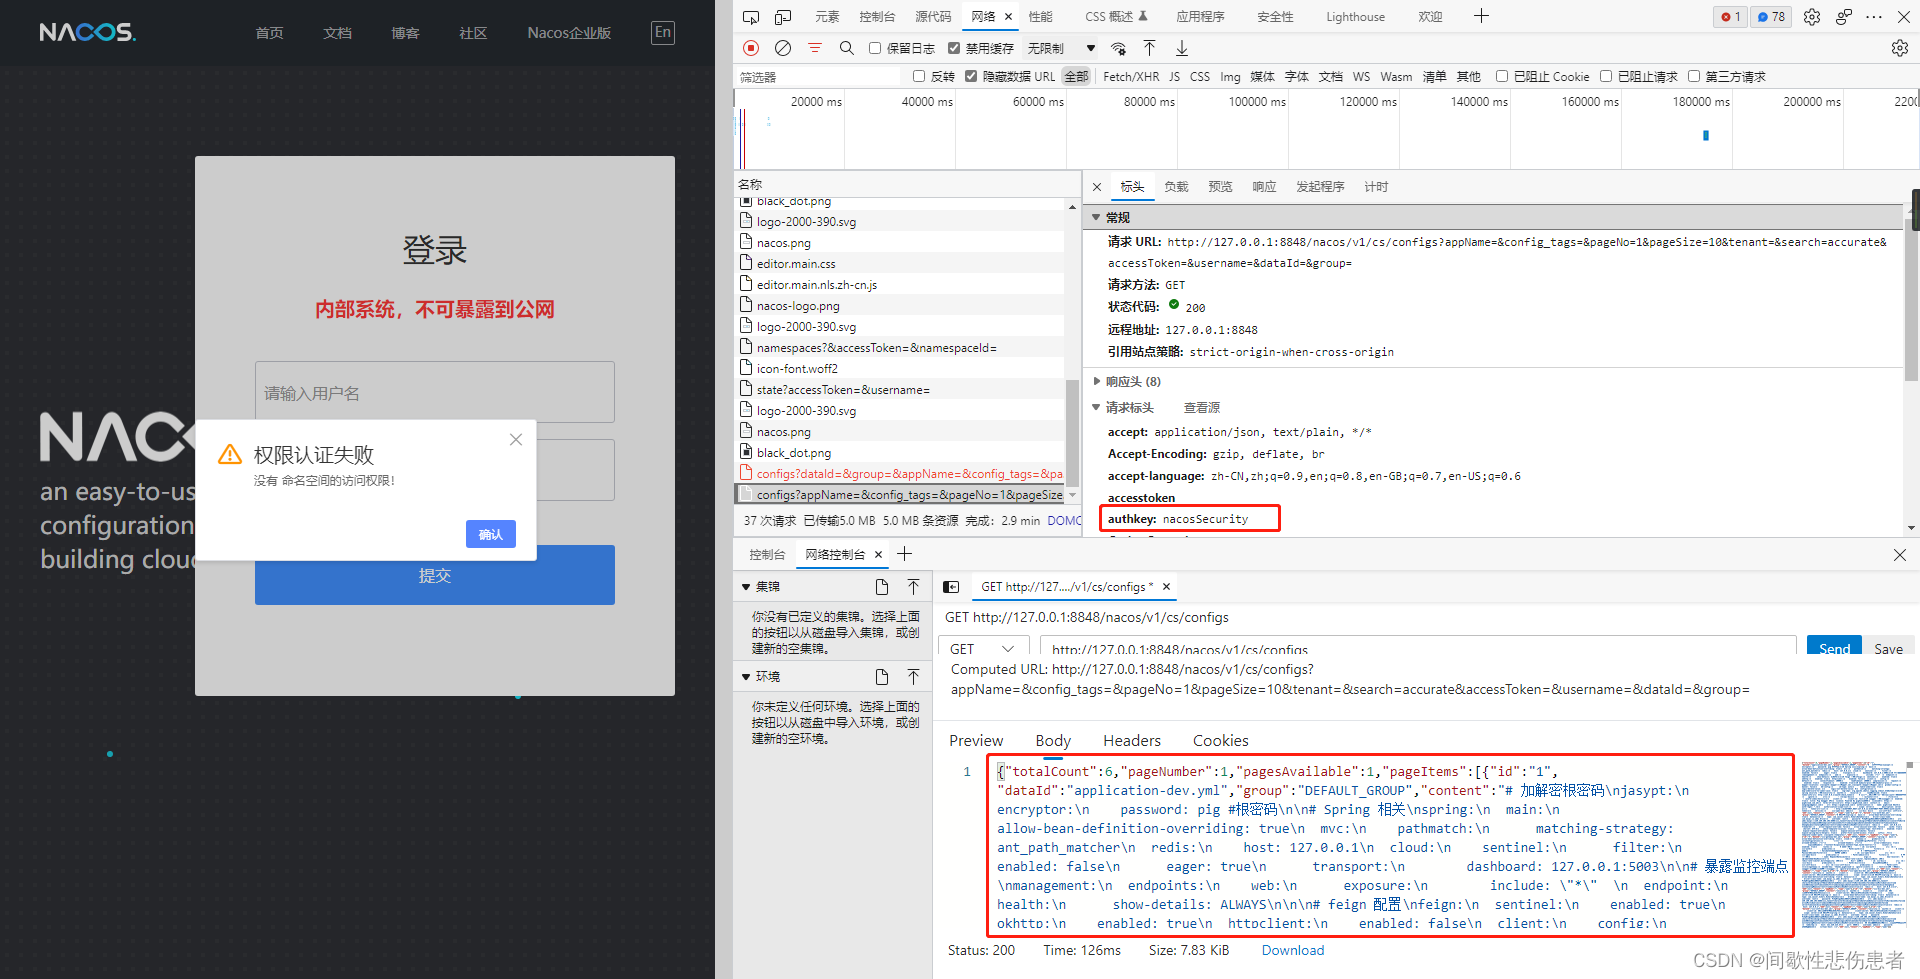The height and width of the screenshot is (979, 1920).
Task: Open DevTools settings gear
Action: [x=1811, y=16]
